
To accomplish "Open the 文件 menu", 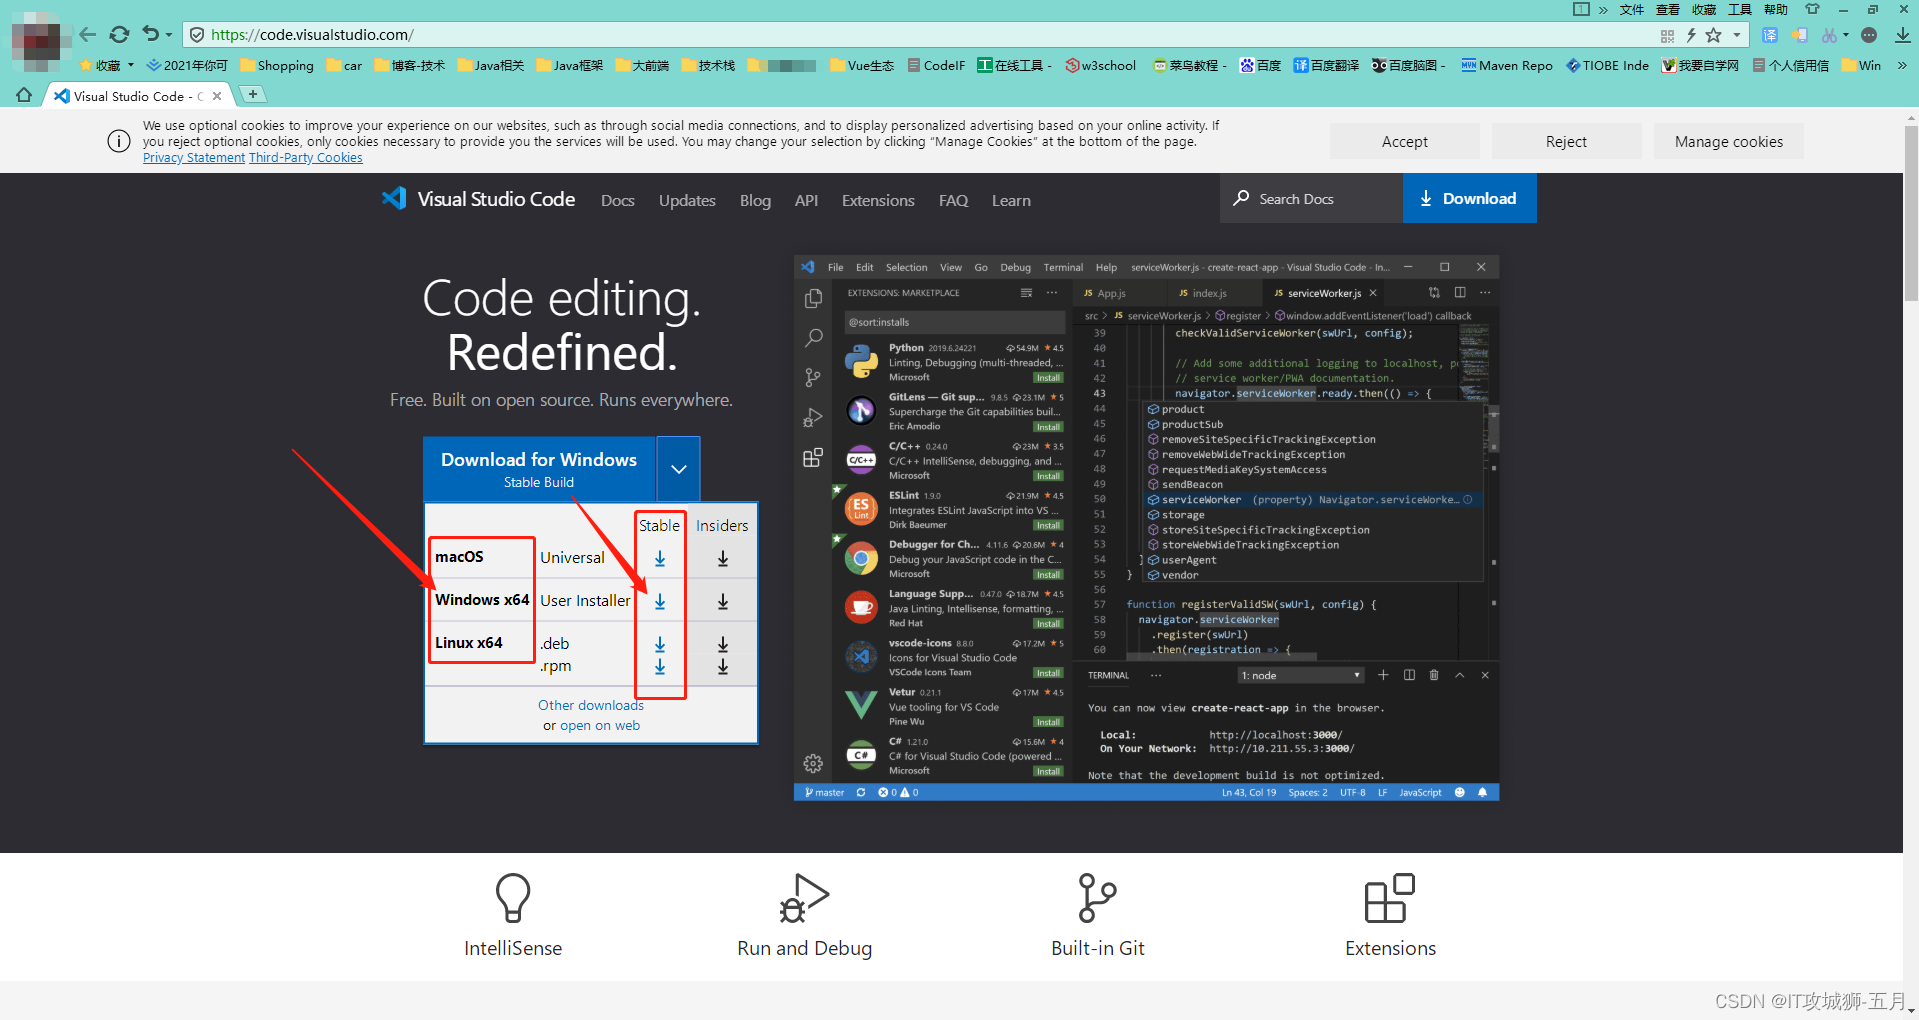I will pyautogui.click(x=1632, y=9).
